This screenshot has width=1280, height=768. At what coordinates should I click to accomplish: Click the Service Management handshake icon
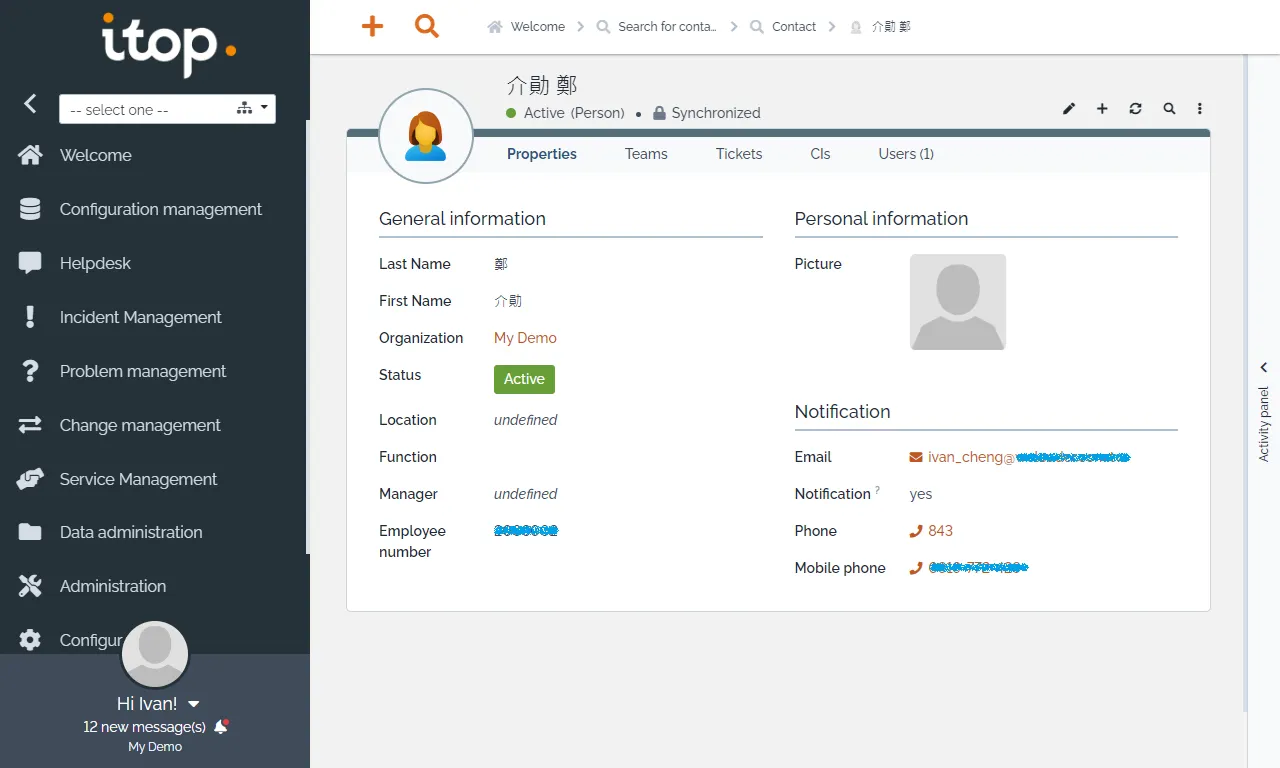click(x=30, y=479)
